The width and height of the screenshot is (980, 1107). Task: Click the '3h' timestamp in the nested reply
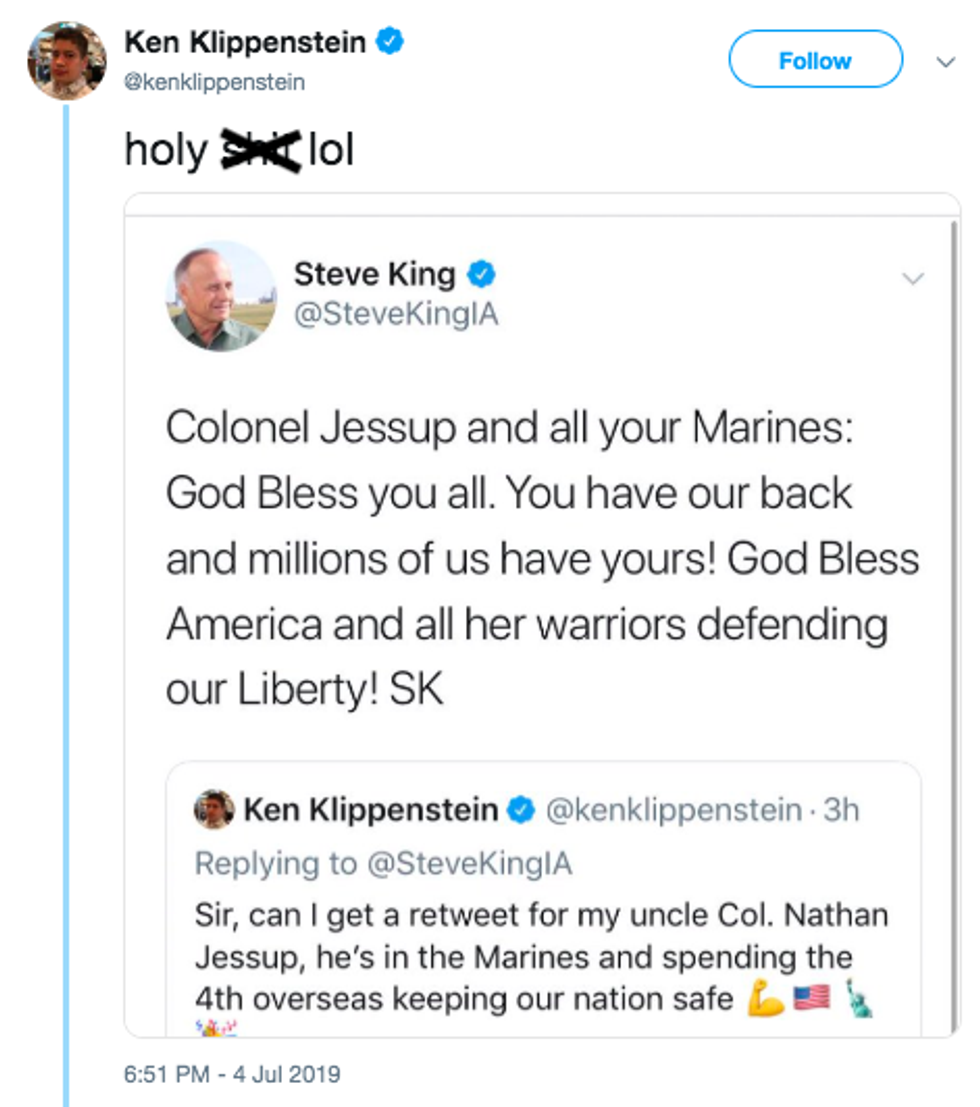[x=840, y=810]
